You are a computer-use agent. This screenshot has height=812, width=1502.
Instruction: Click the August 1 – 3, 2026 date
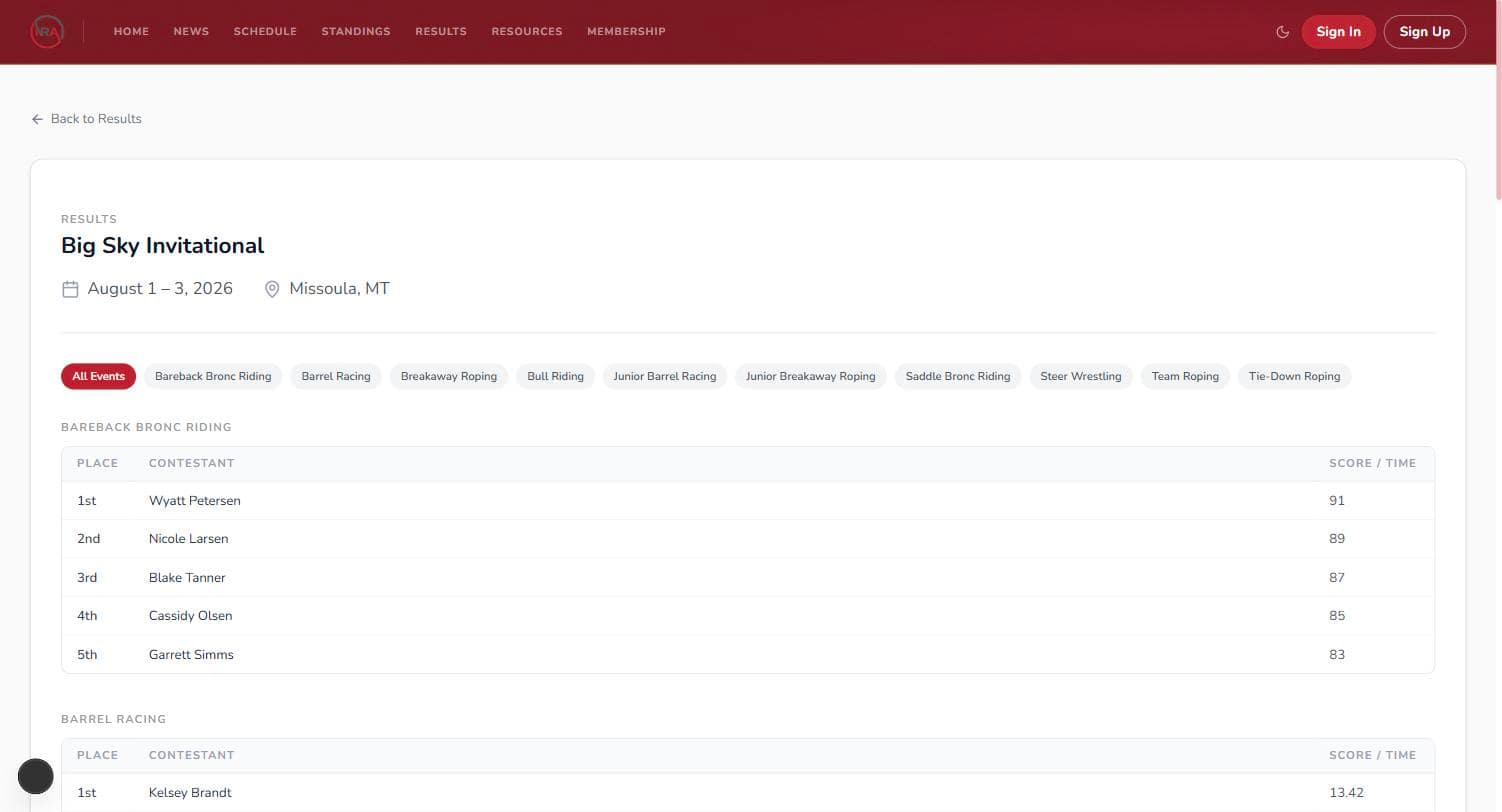click(x=160, y=289)
